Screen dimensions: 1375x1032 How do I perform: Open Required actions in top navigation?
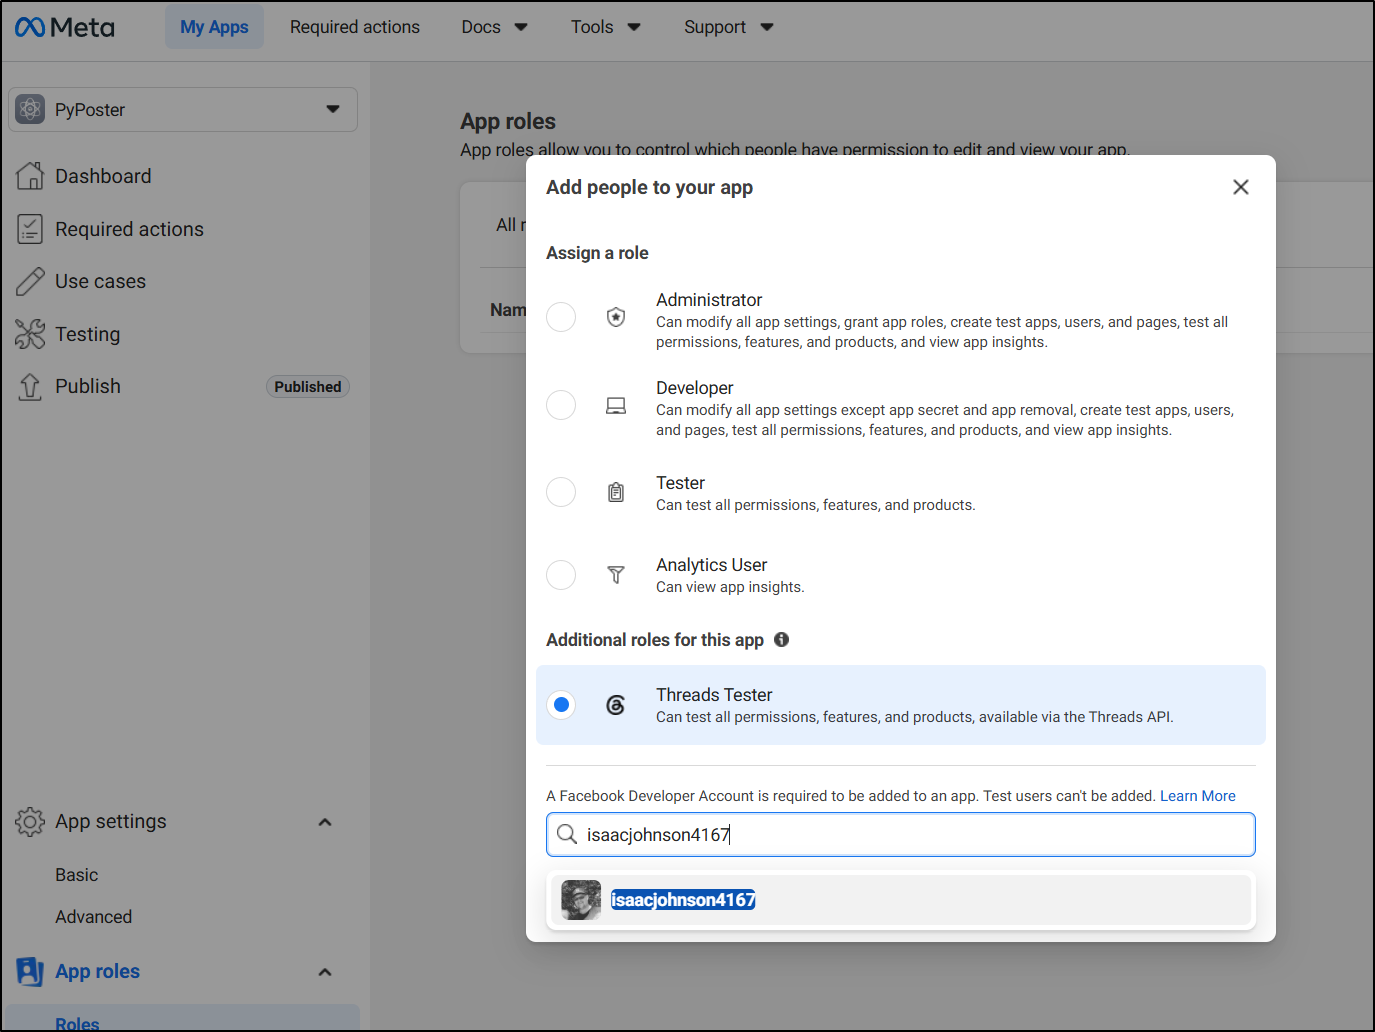(355, 27)
